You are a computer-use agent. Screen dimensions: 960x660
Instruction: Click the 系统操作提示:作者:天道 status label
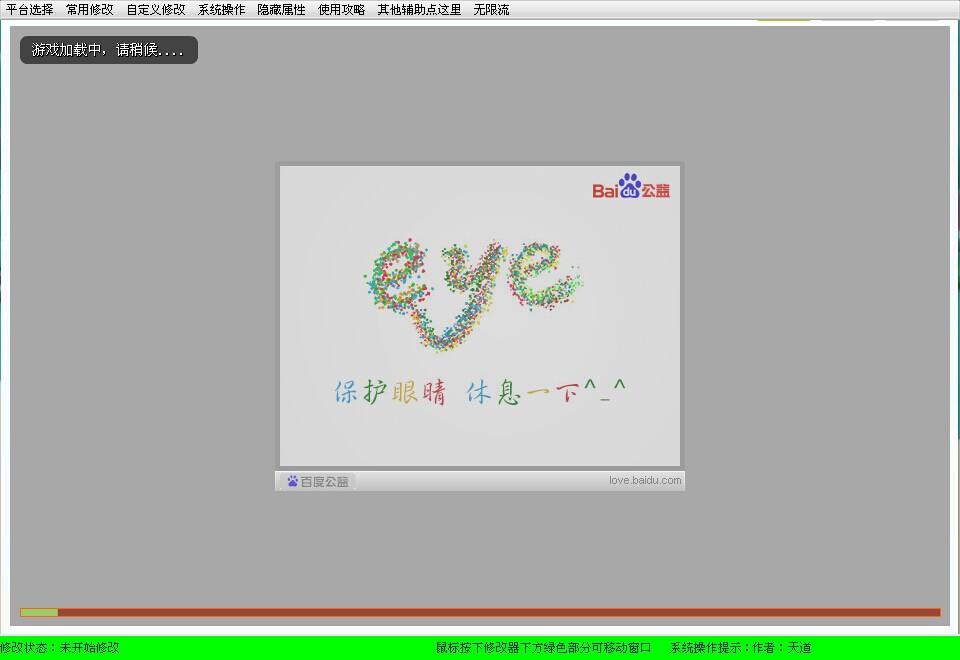740,648
